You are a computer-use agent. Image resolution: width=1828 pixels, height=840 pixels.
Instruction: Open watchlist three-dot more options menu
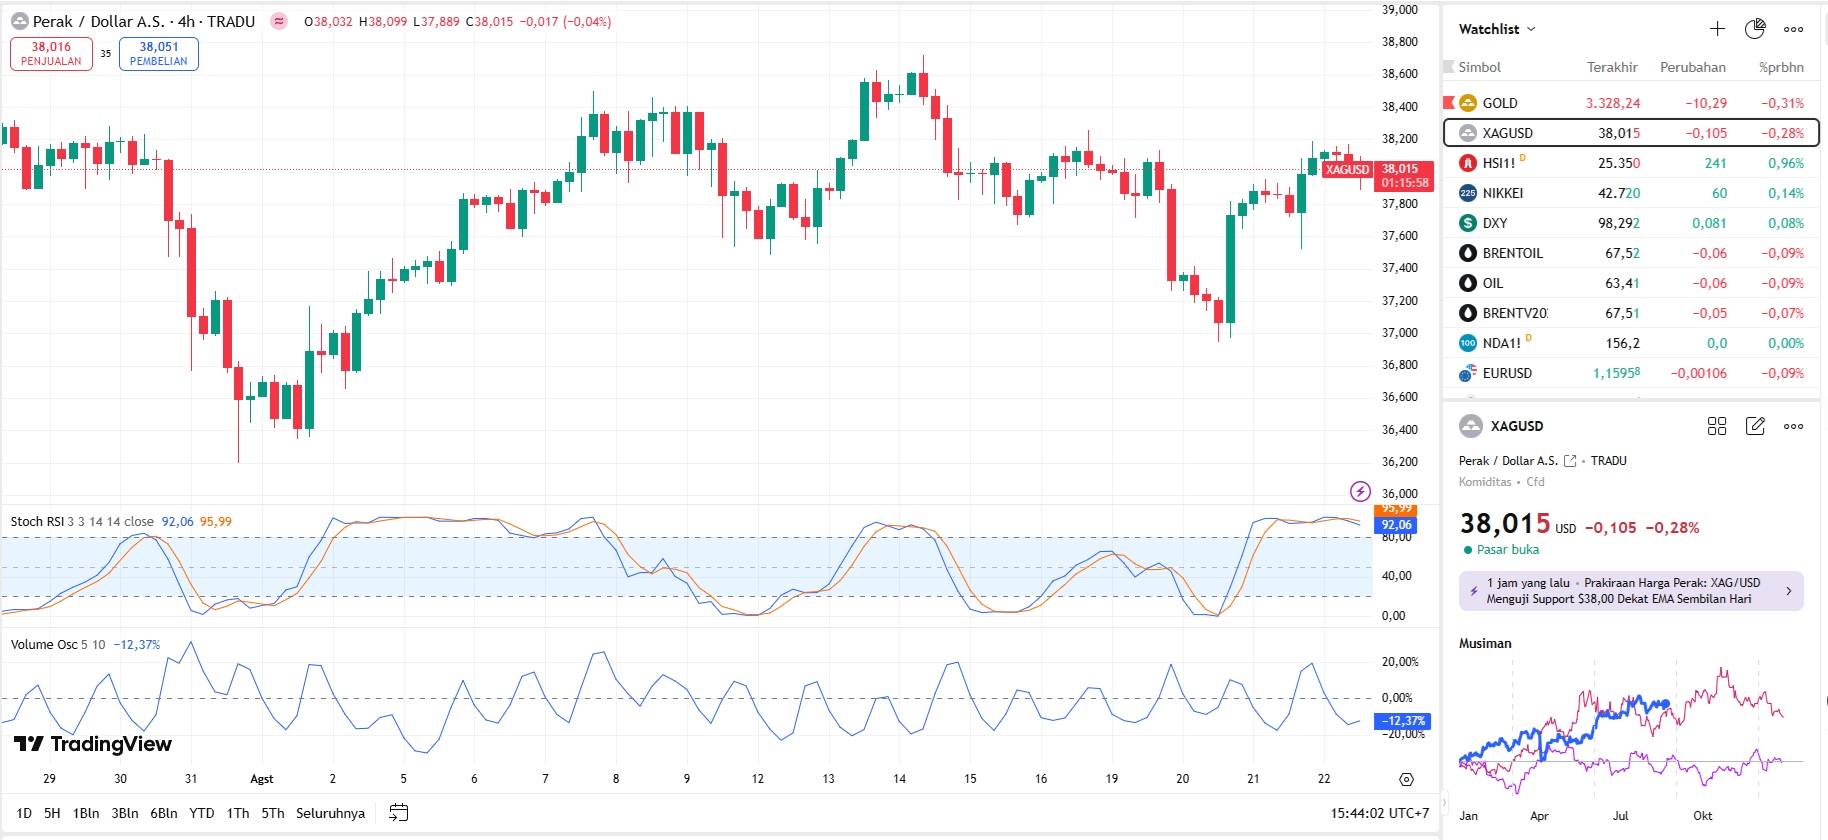point(1794,29)
